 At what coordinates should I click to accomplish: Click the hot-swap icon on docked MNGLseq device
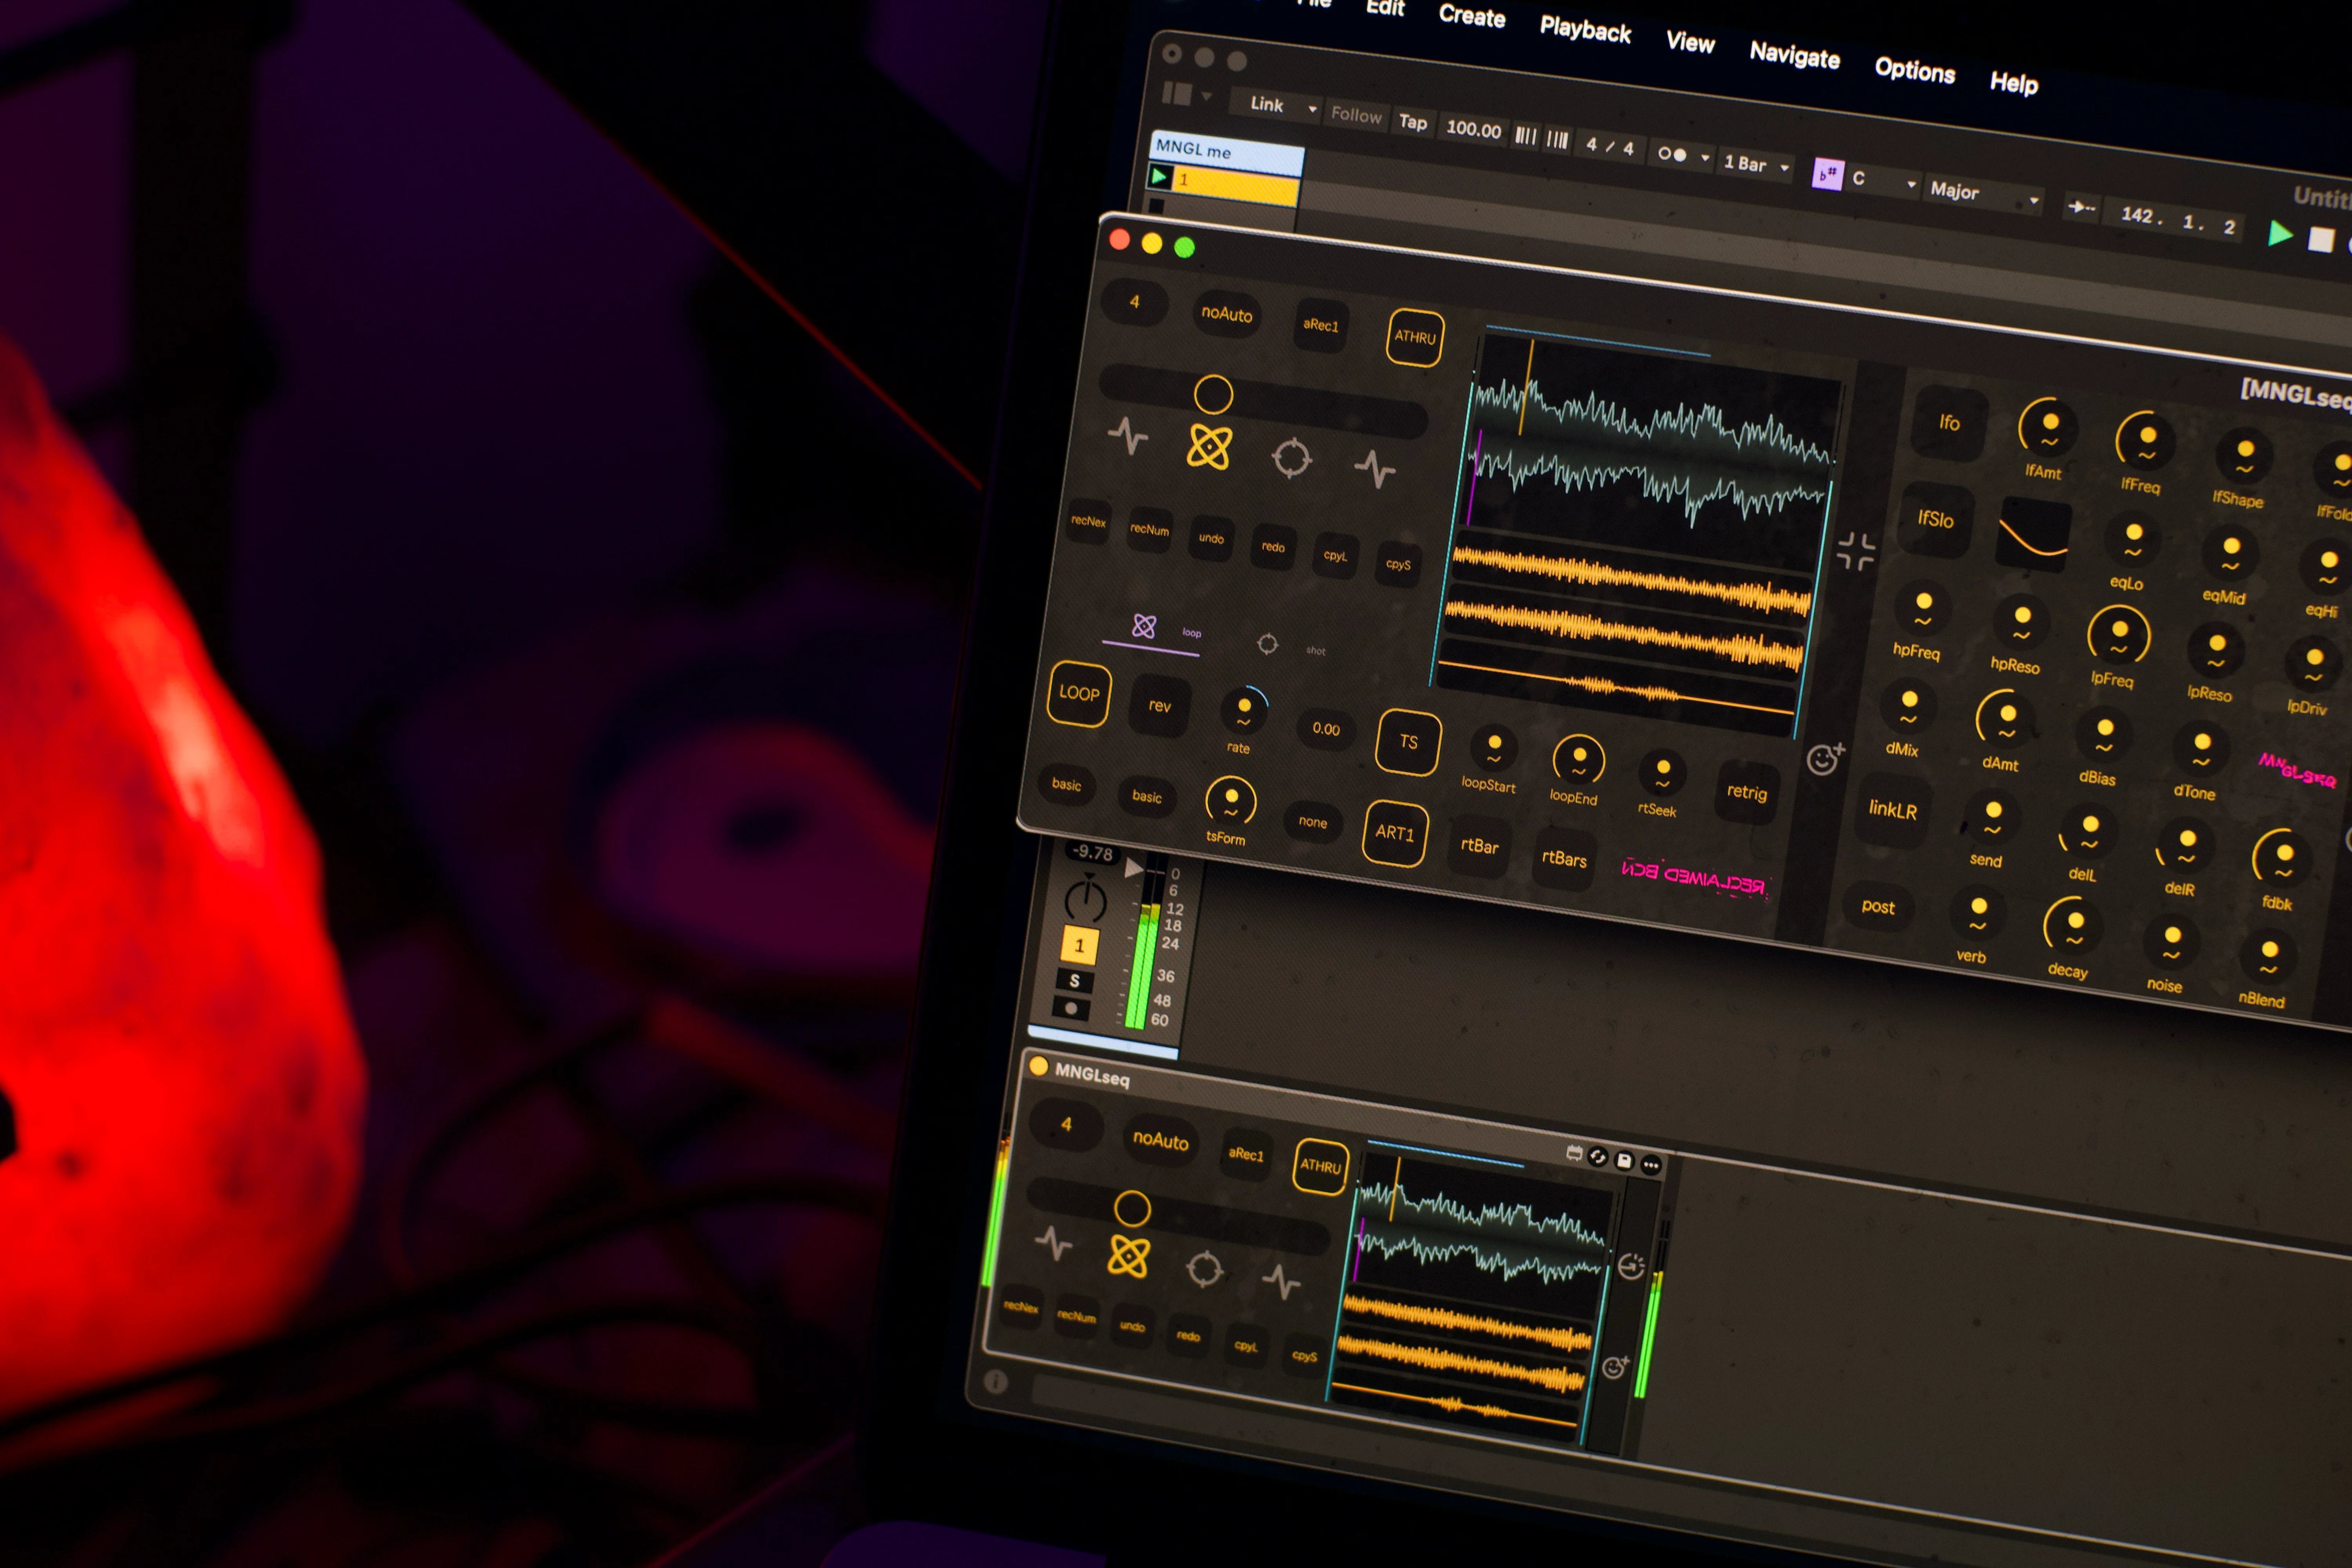[1574, 1153]
